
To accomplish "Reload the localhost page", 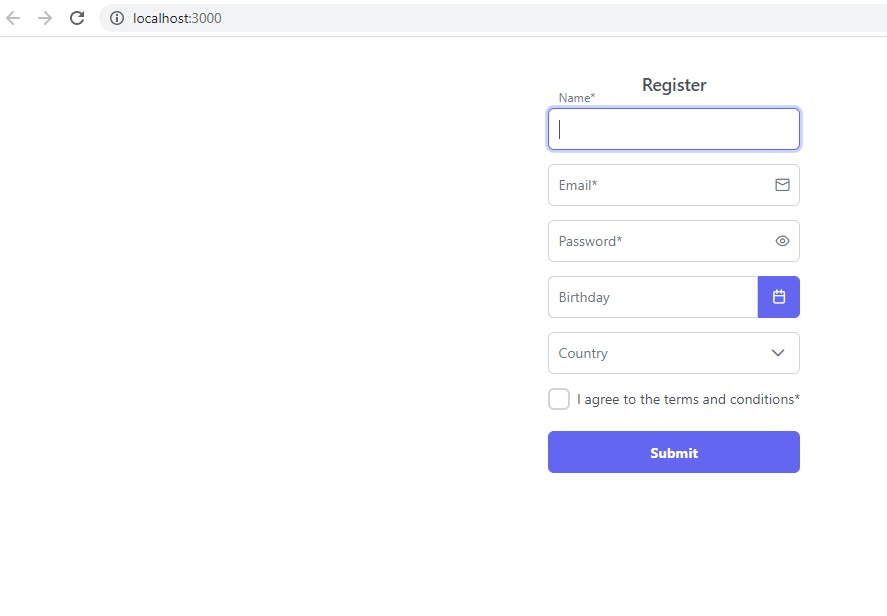I will [77, 18].
